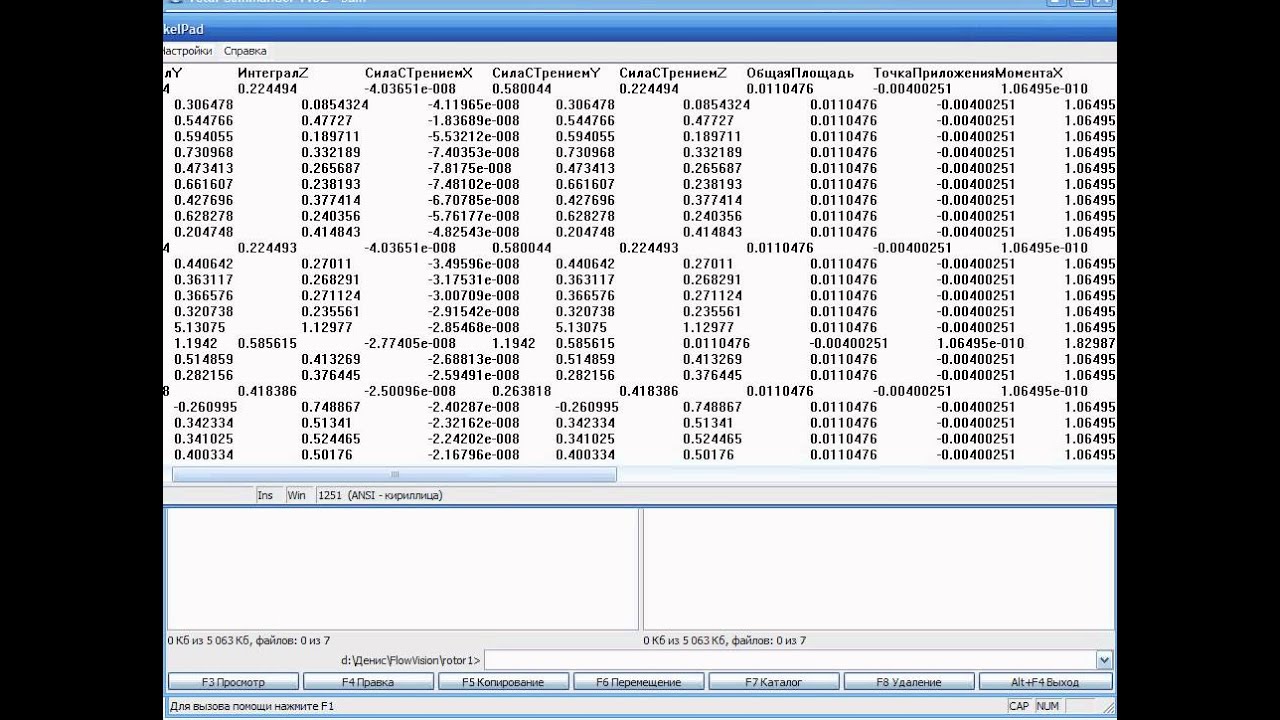Click the Alt+F4 Выход button
This screenshot has height=720, width=1280.
point(1045,682)
